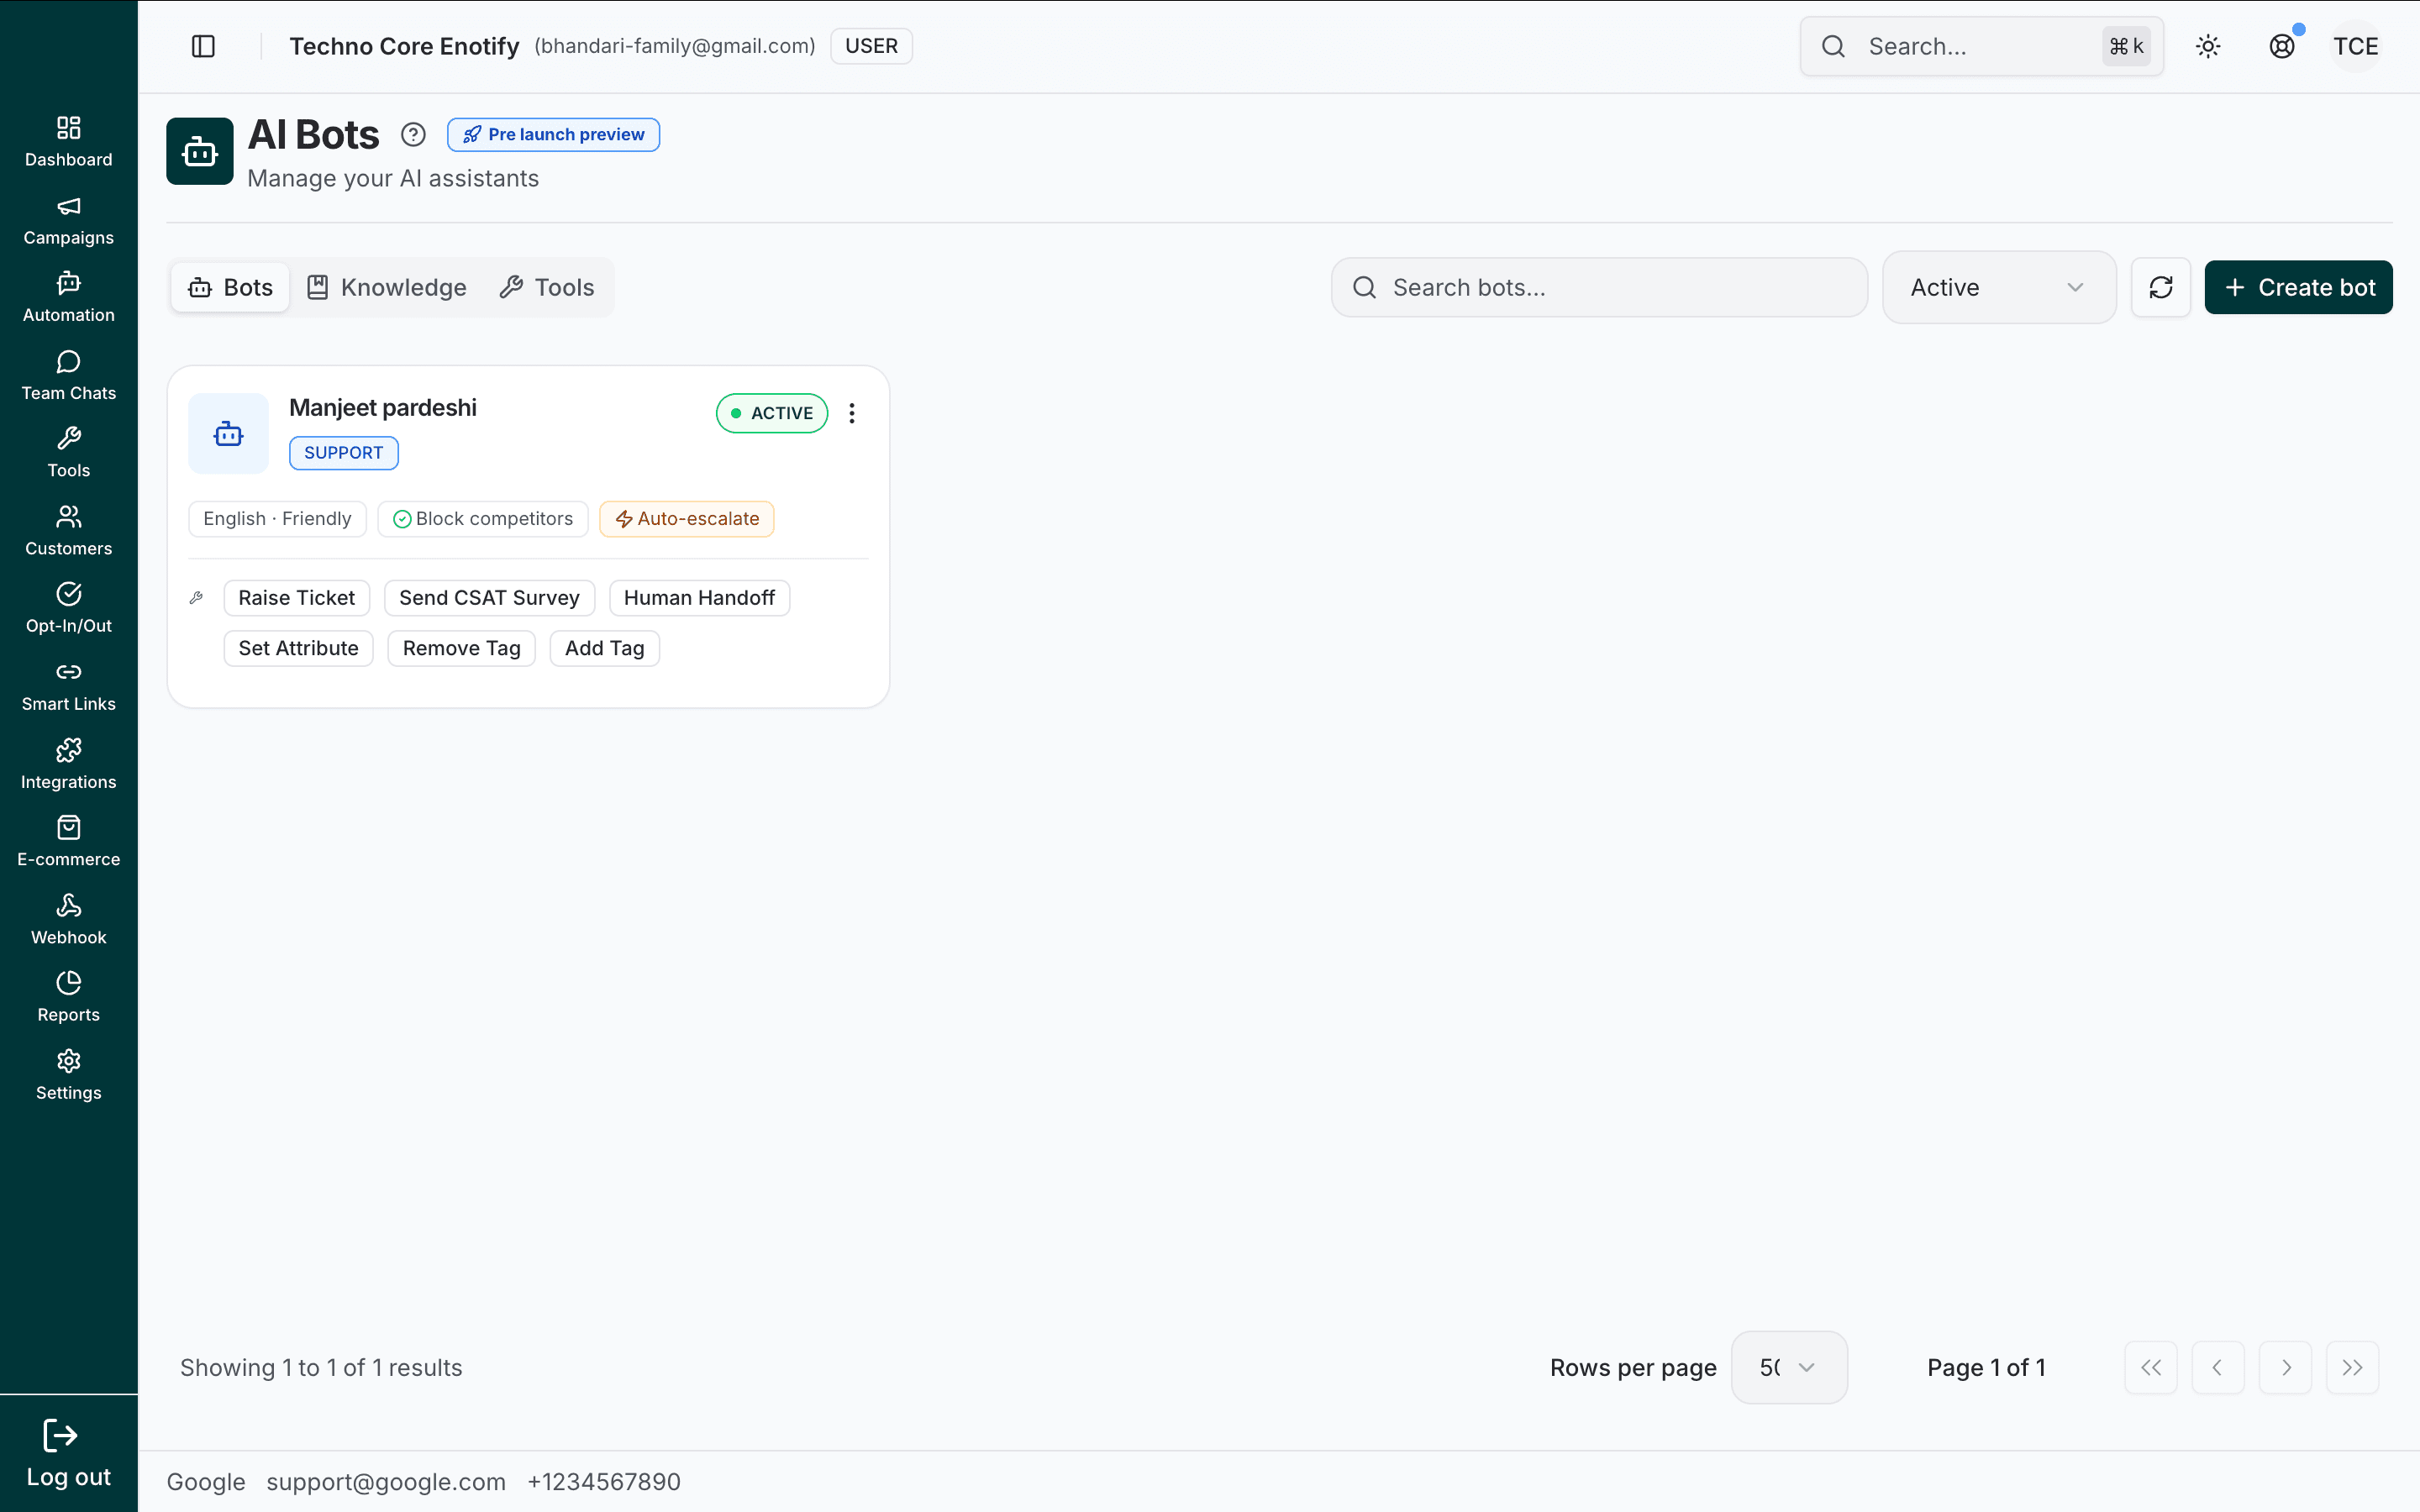Toggle light/dark theme sun icon

(x=2208, y=46)
